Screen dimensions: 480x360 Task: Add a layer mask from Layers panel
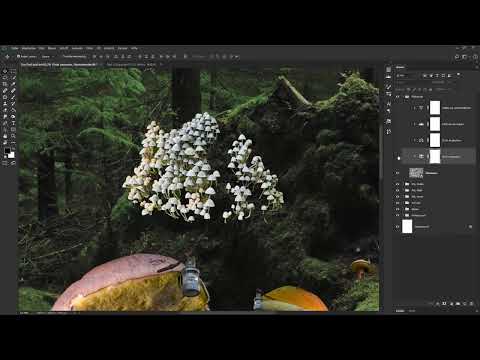444,304
